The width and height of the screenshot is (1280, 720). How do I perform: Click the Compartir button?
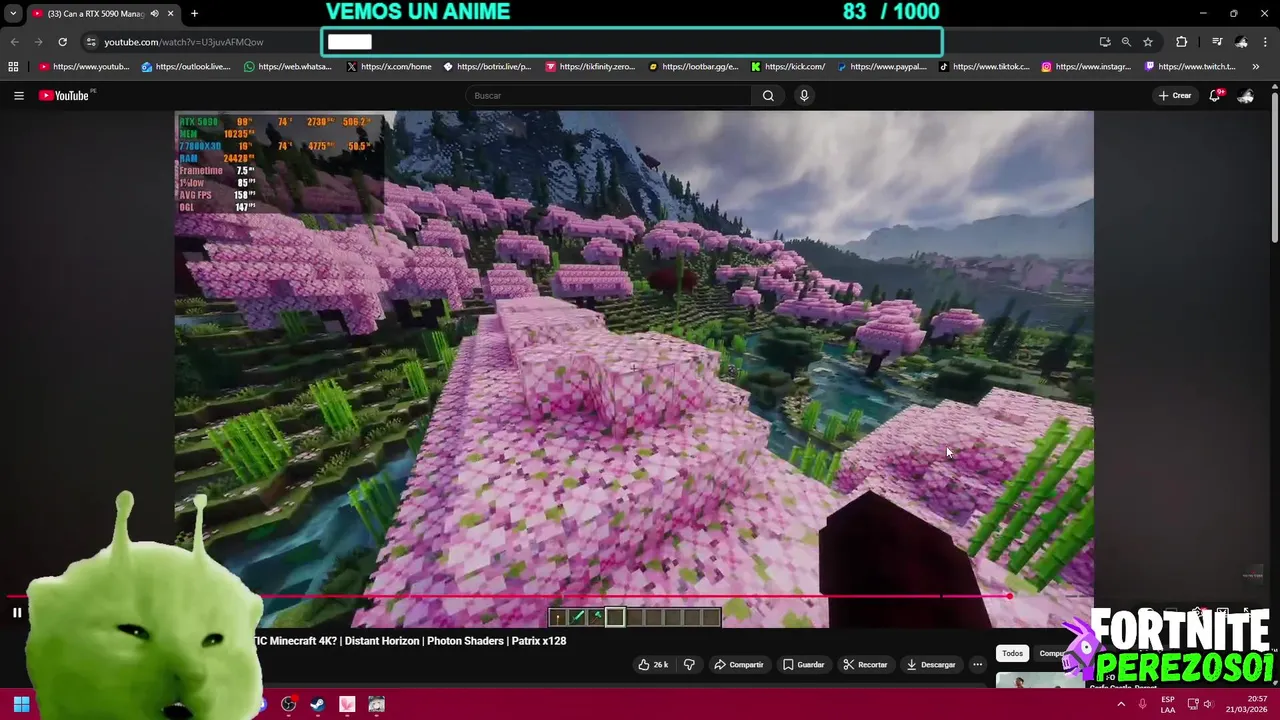point(738,664)
